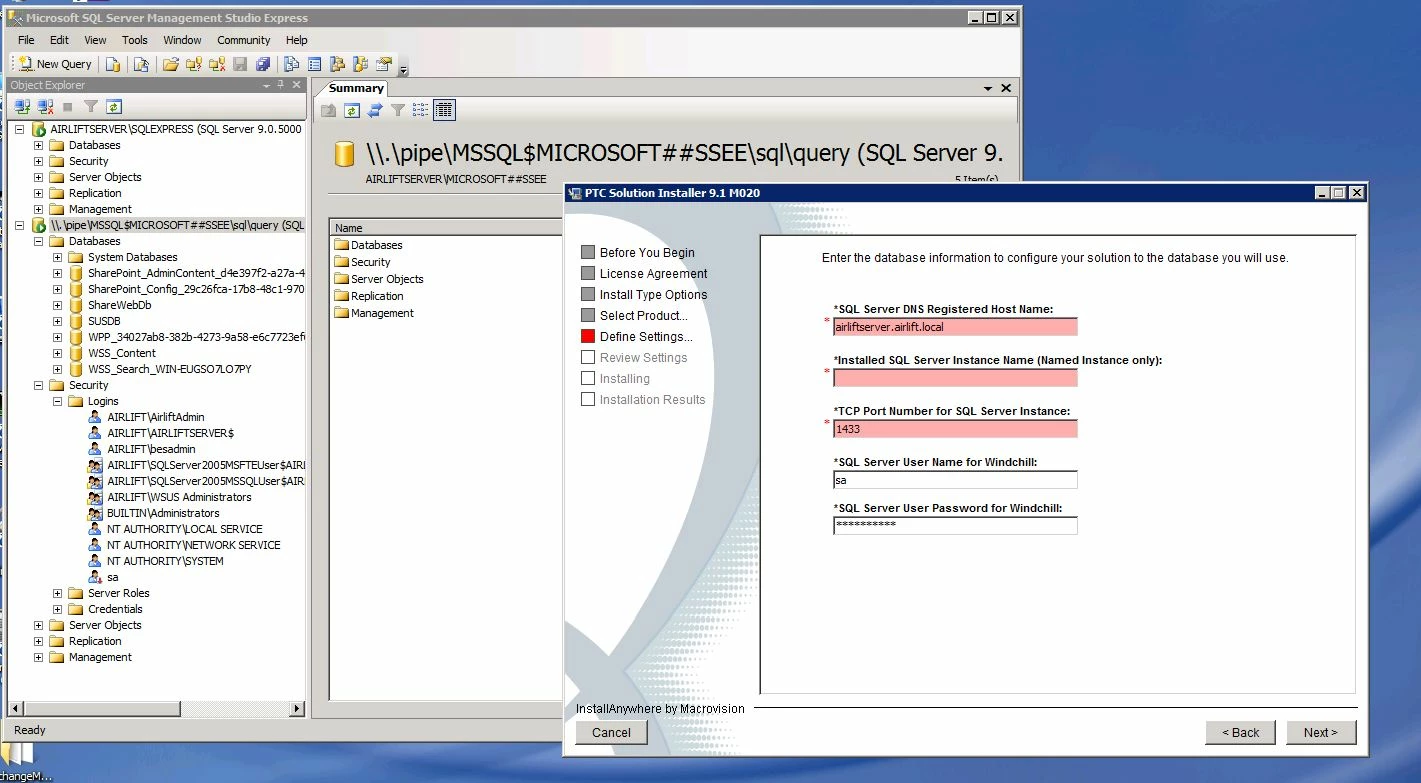
Task: Collapse the AIRLIFTSERVER\SQLEXPRESS server node
Action: 20,129
